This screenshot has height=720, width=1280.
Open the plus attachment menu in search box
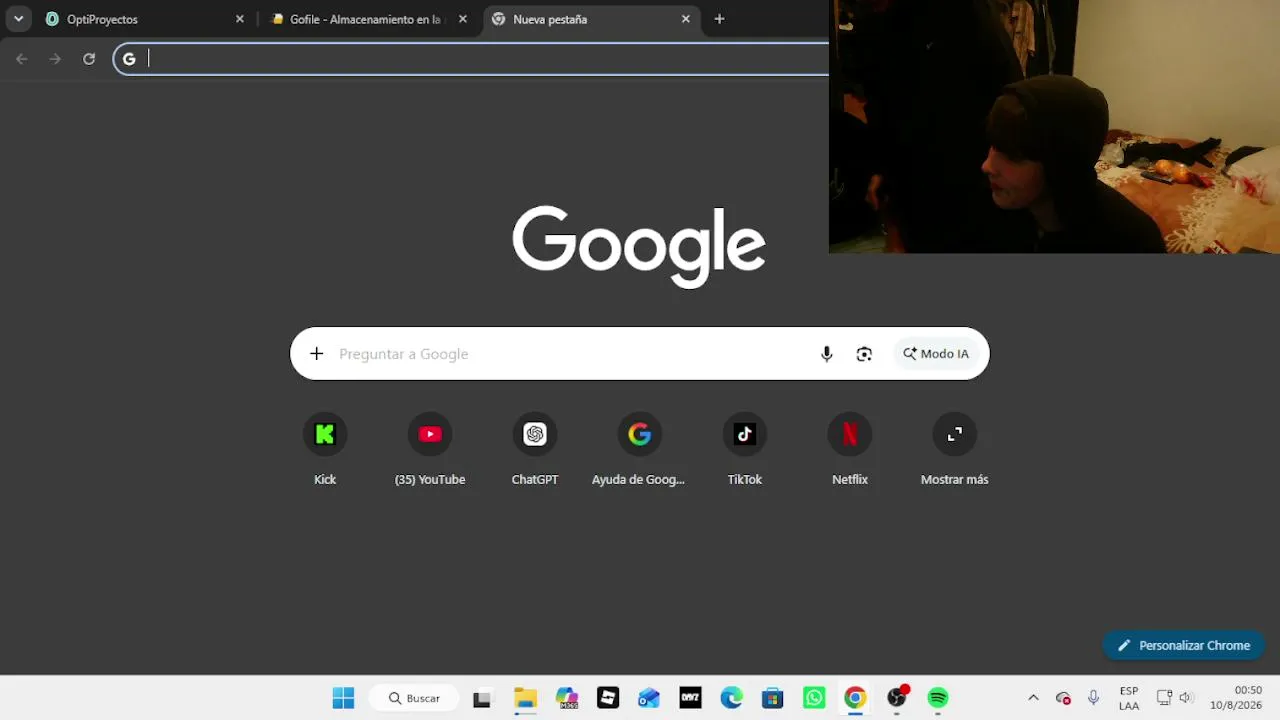[x=317, y=354]
